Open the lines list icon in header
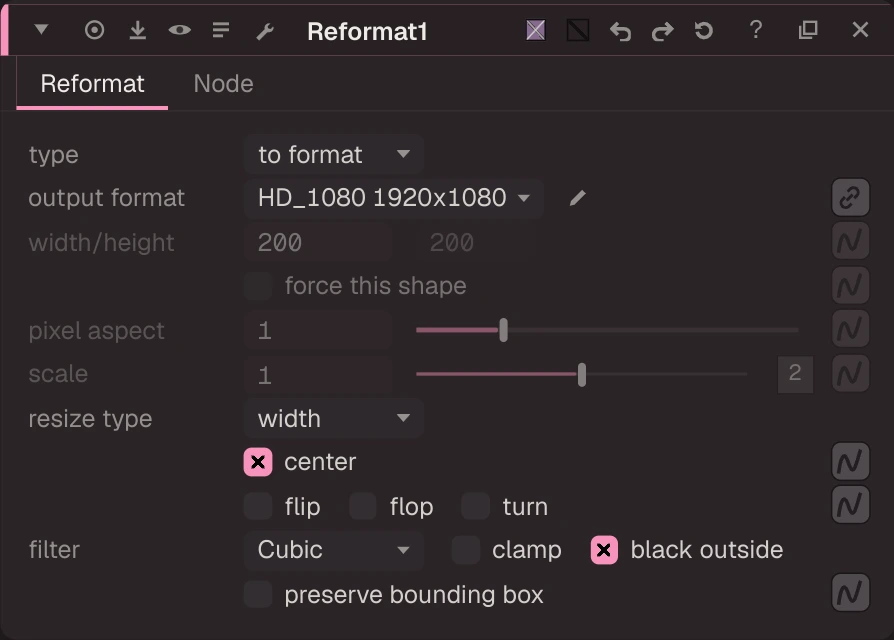The image size is (894, 640). point(221,30)
